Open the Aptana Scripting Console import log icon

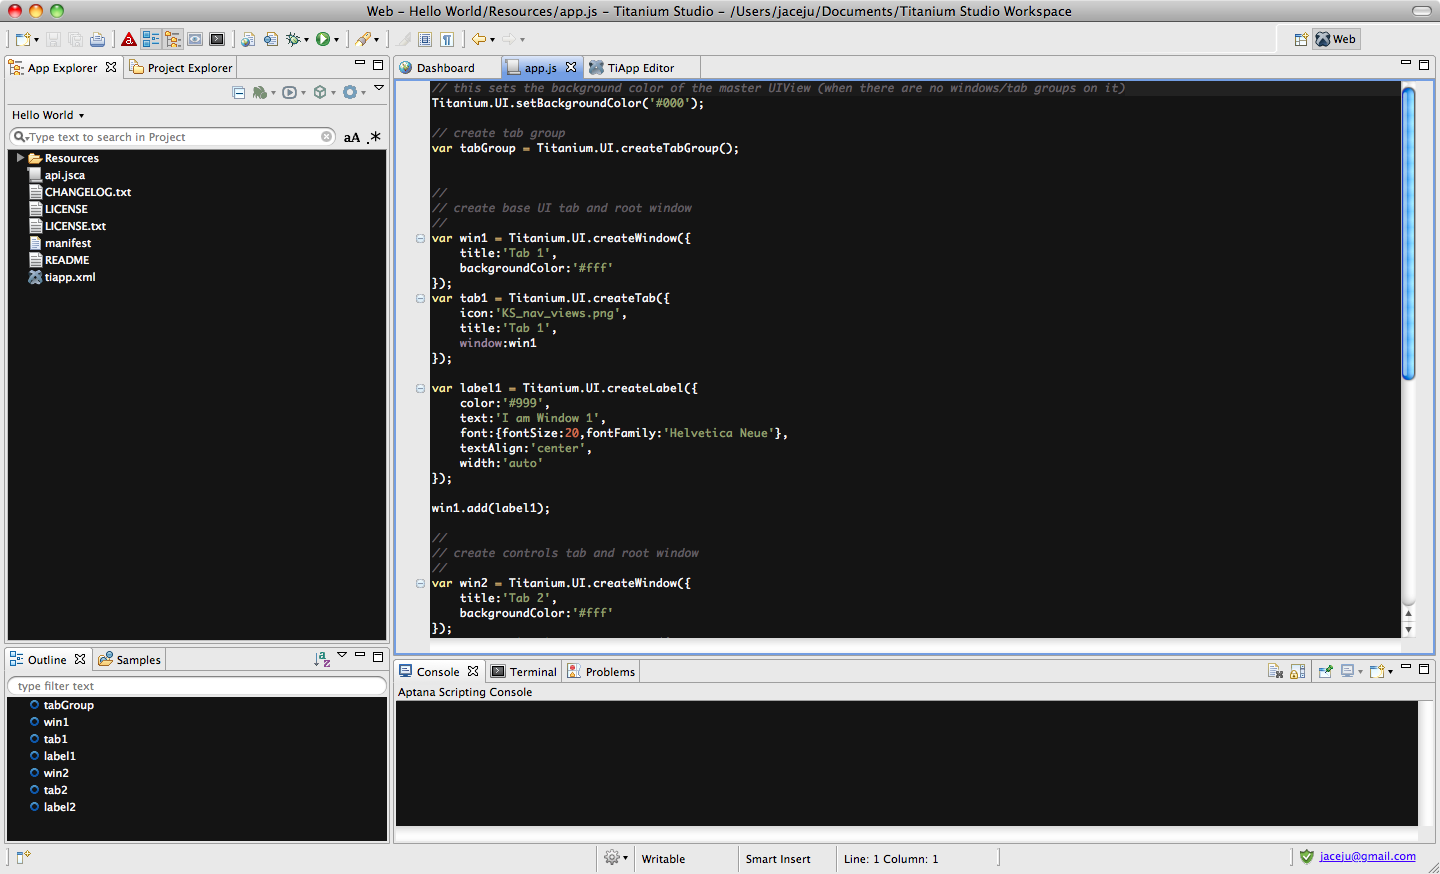tap(1274, 671)
